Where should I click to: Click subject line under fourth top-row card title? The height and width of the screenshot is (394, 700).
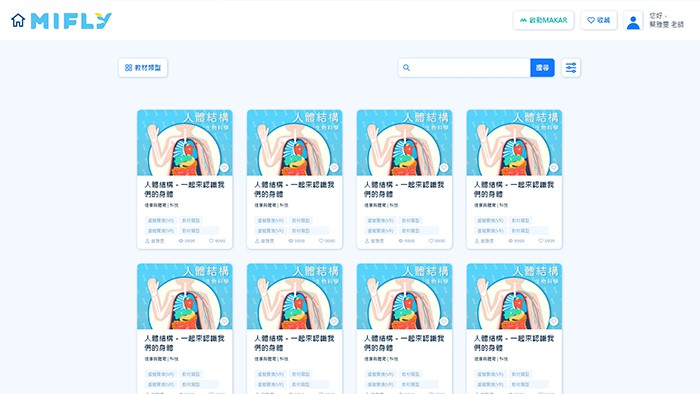pos(491,205)
